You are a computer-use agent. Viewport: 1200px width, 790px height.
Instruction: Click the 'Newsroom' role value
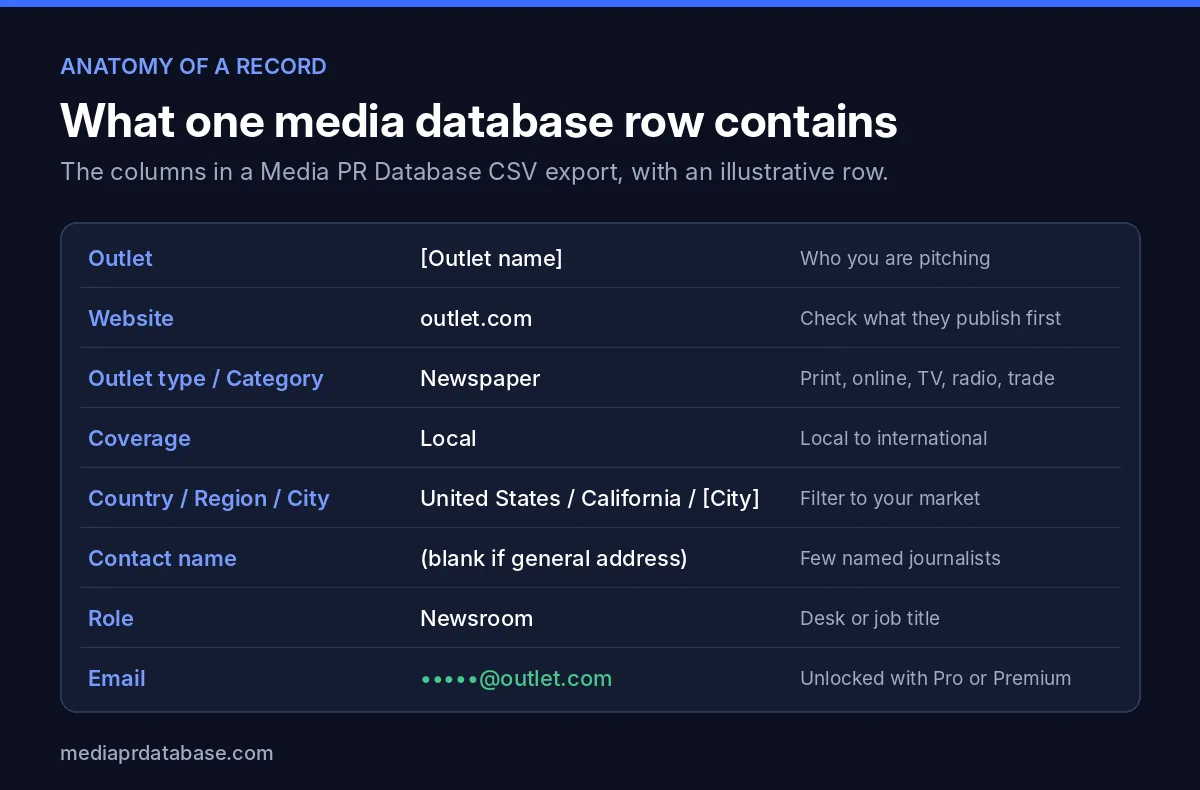click(476, 618)
